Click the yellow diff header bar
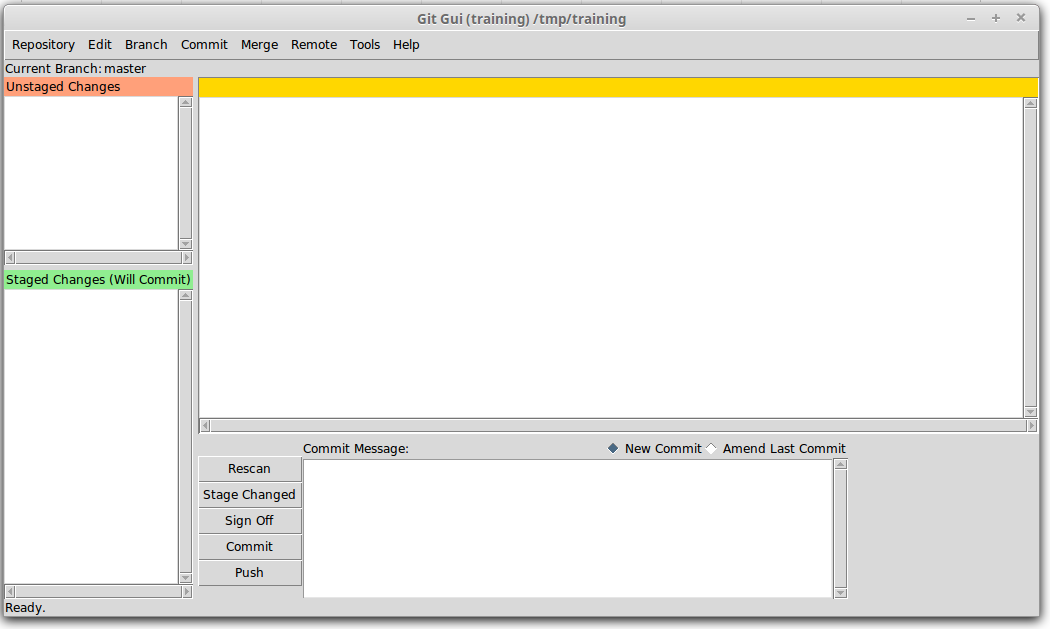This screenshot has width=1050, height=629. [x=618, y=88]
